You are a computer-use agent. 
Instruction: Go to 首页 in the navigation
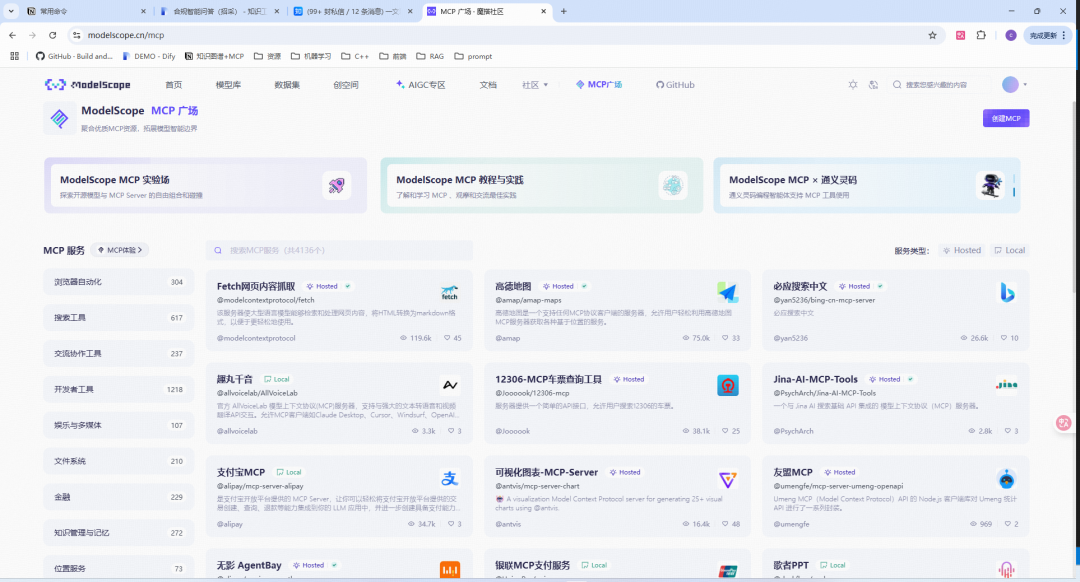(x=174, y=85)
